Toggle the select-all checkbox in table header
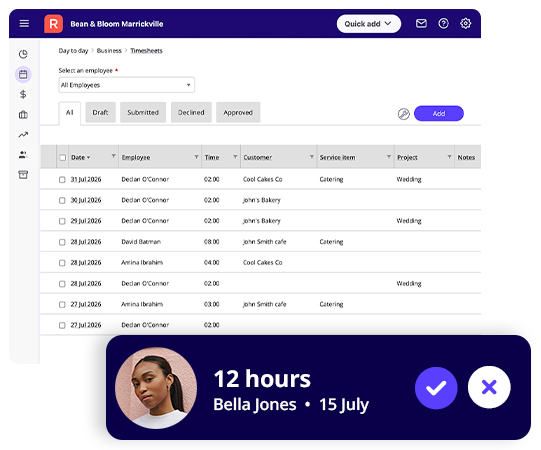 [x=62, y=157]
